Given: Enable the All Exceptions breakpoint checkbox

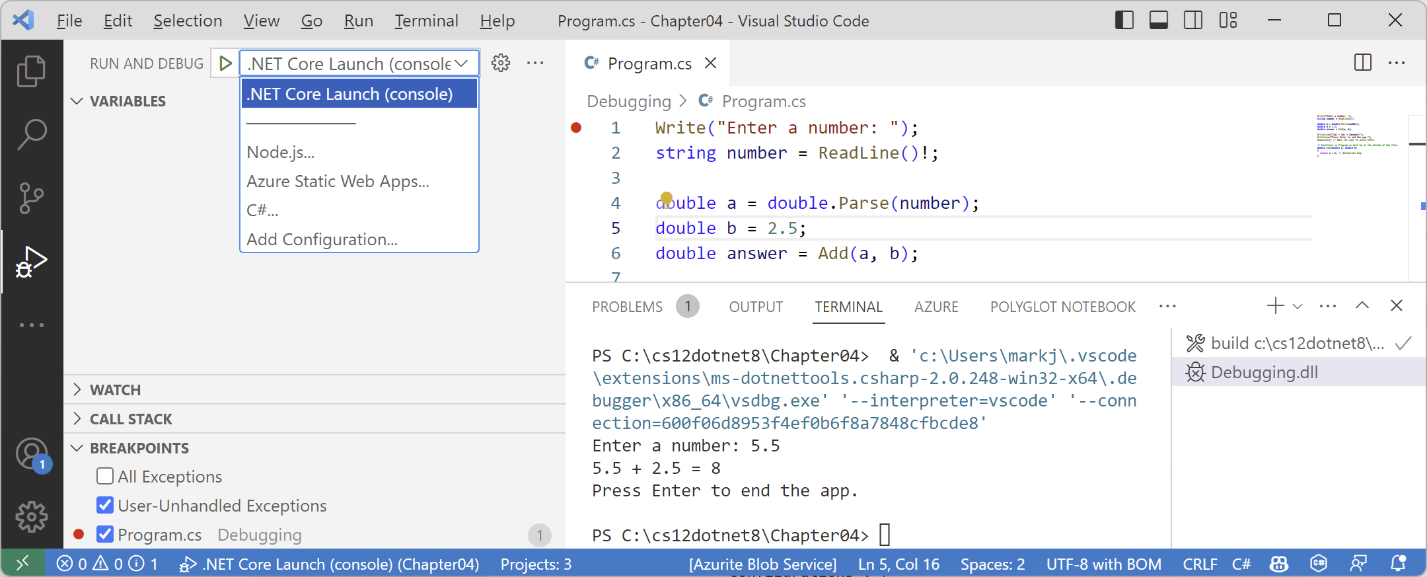Looking at the screenshot, I should click(105, 476).
